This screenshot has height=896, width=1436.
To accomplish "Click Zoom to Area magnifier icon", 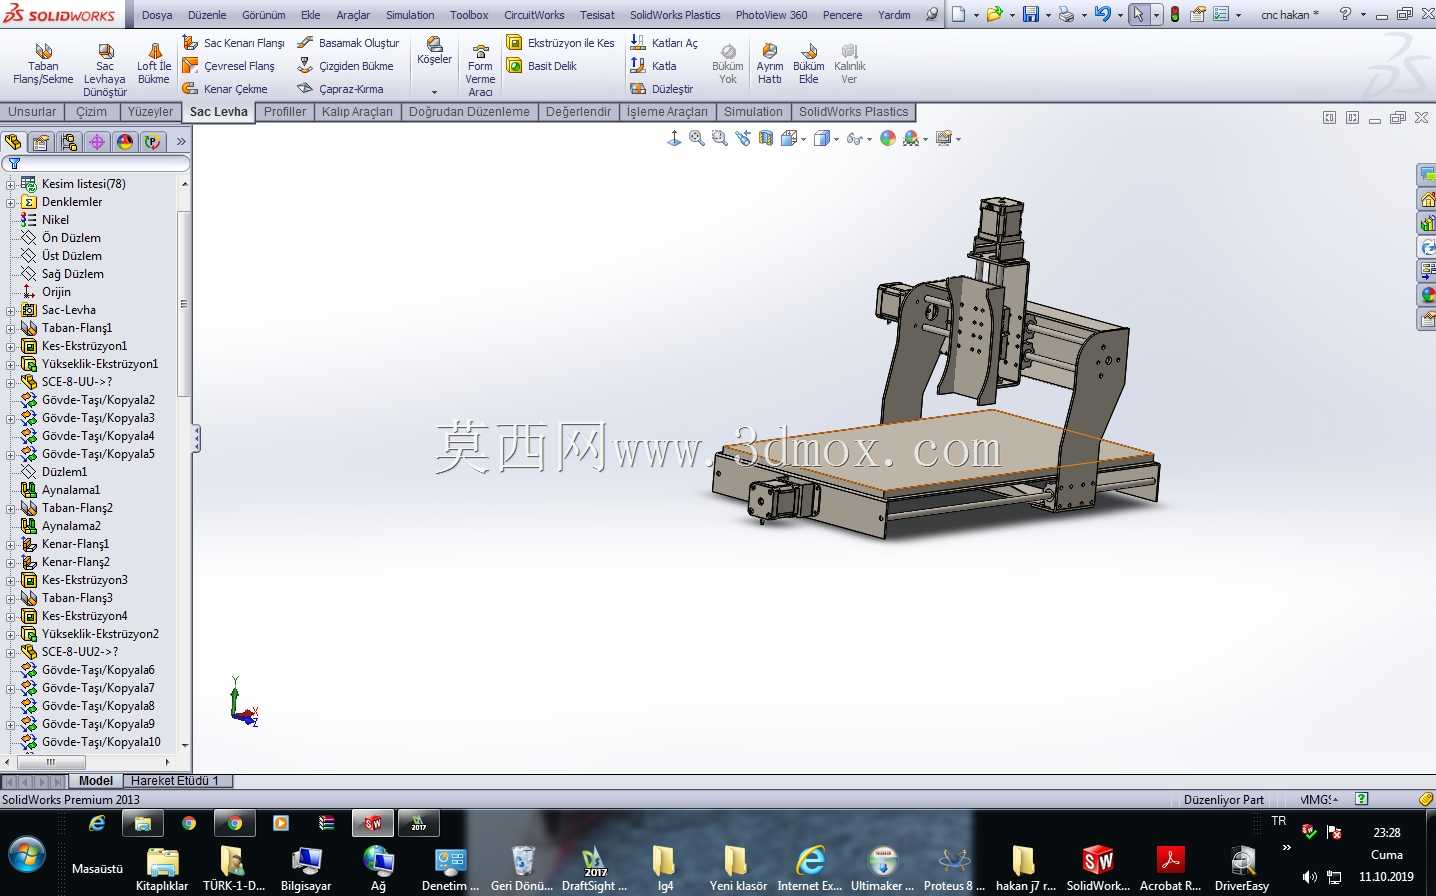I will [720, 139].
